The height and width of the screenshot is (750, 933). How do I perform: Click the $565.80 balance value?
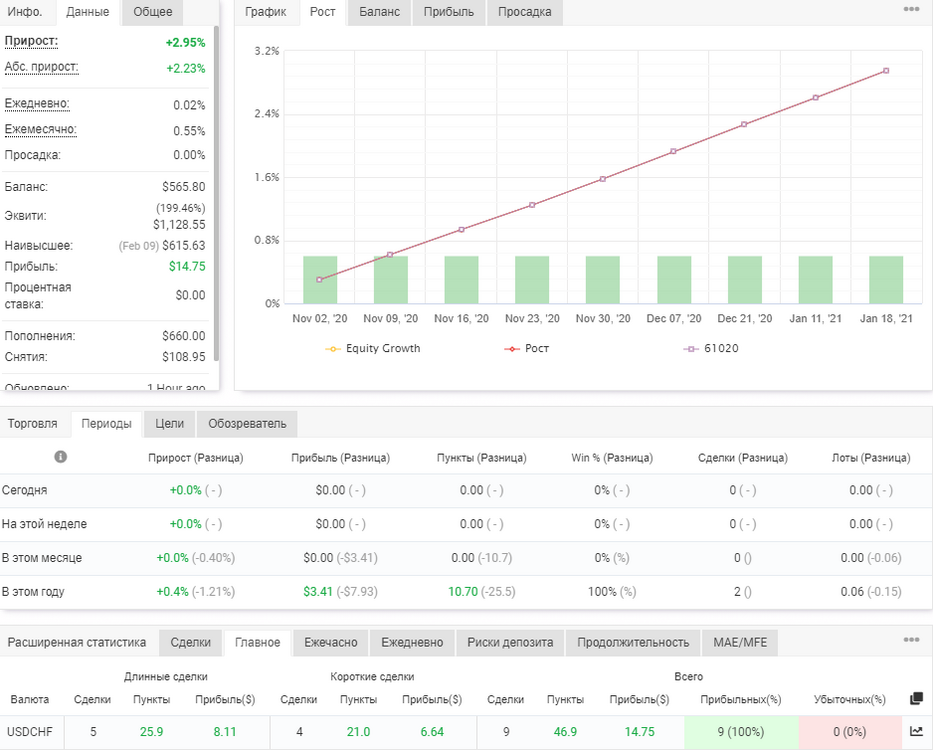(184, 187)
